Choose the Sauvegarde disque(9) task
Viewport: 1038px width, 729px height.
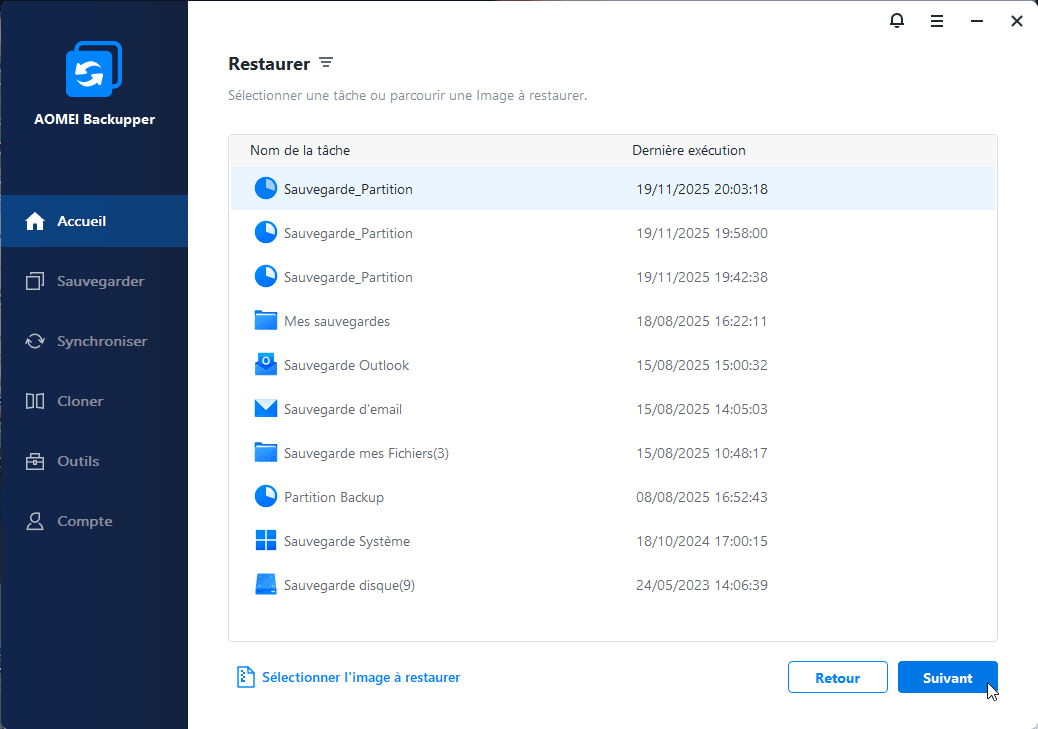coord(349,585)
